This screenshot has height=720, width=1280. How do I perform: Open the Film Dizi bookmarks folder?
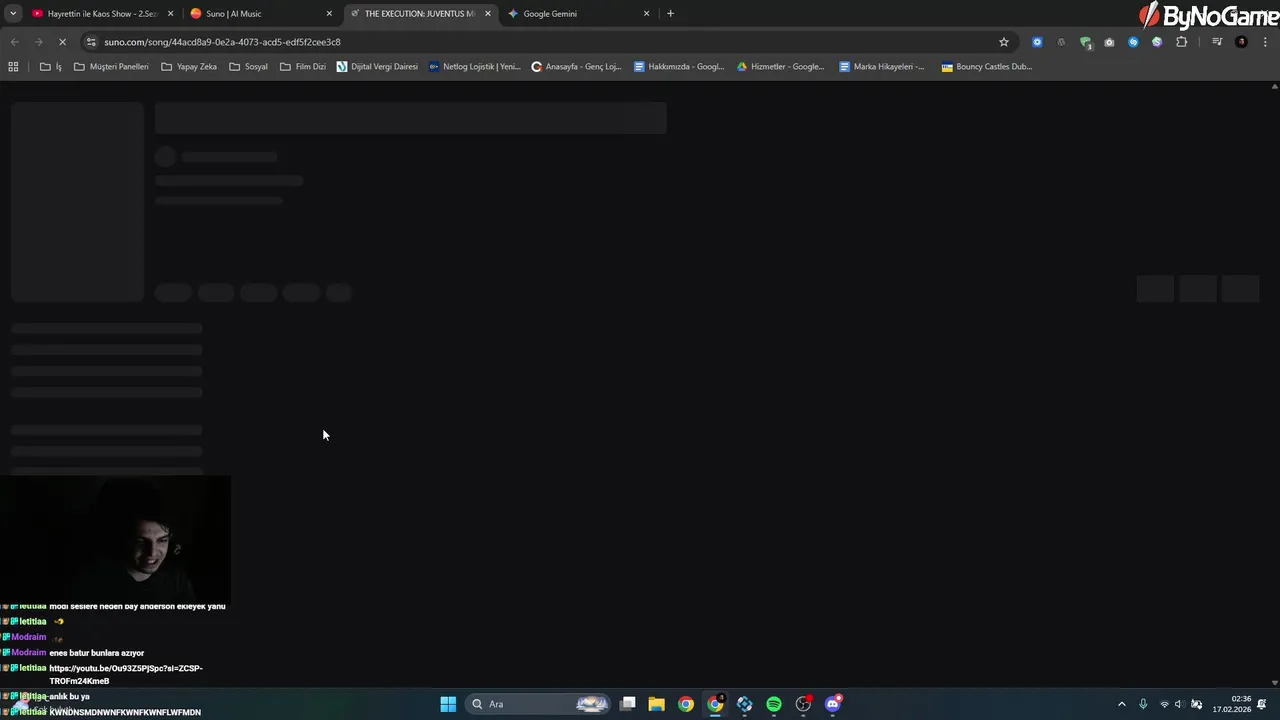[x=303, y=67]
